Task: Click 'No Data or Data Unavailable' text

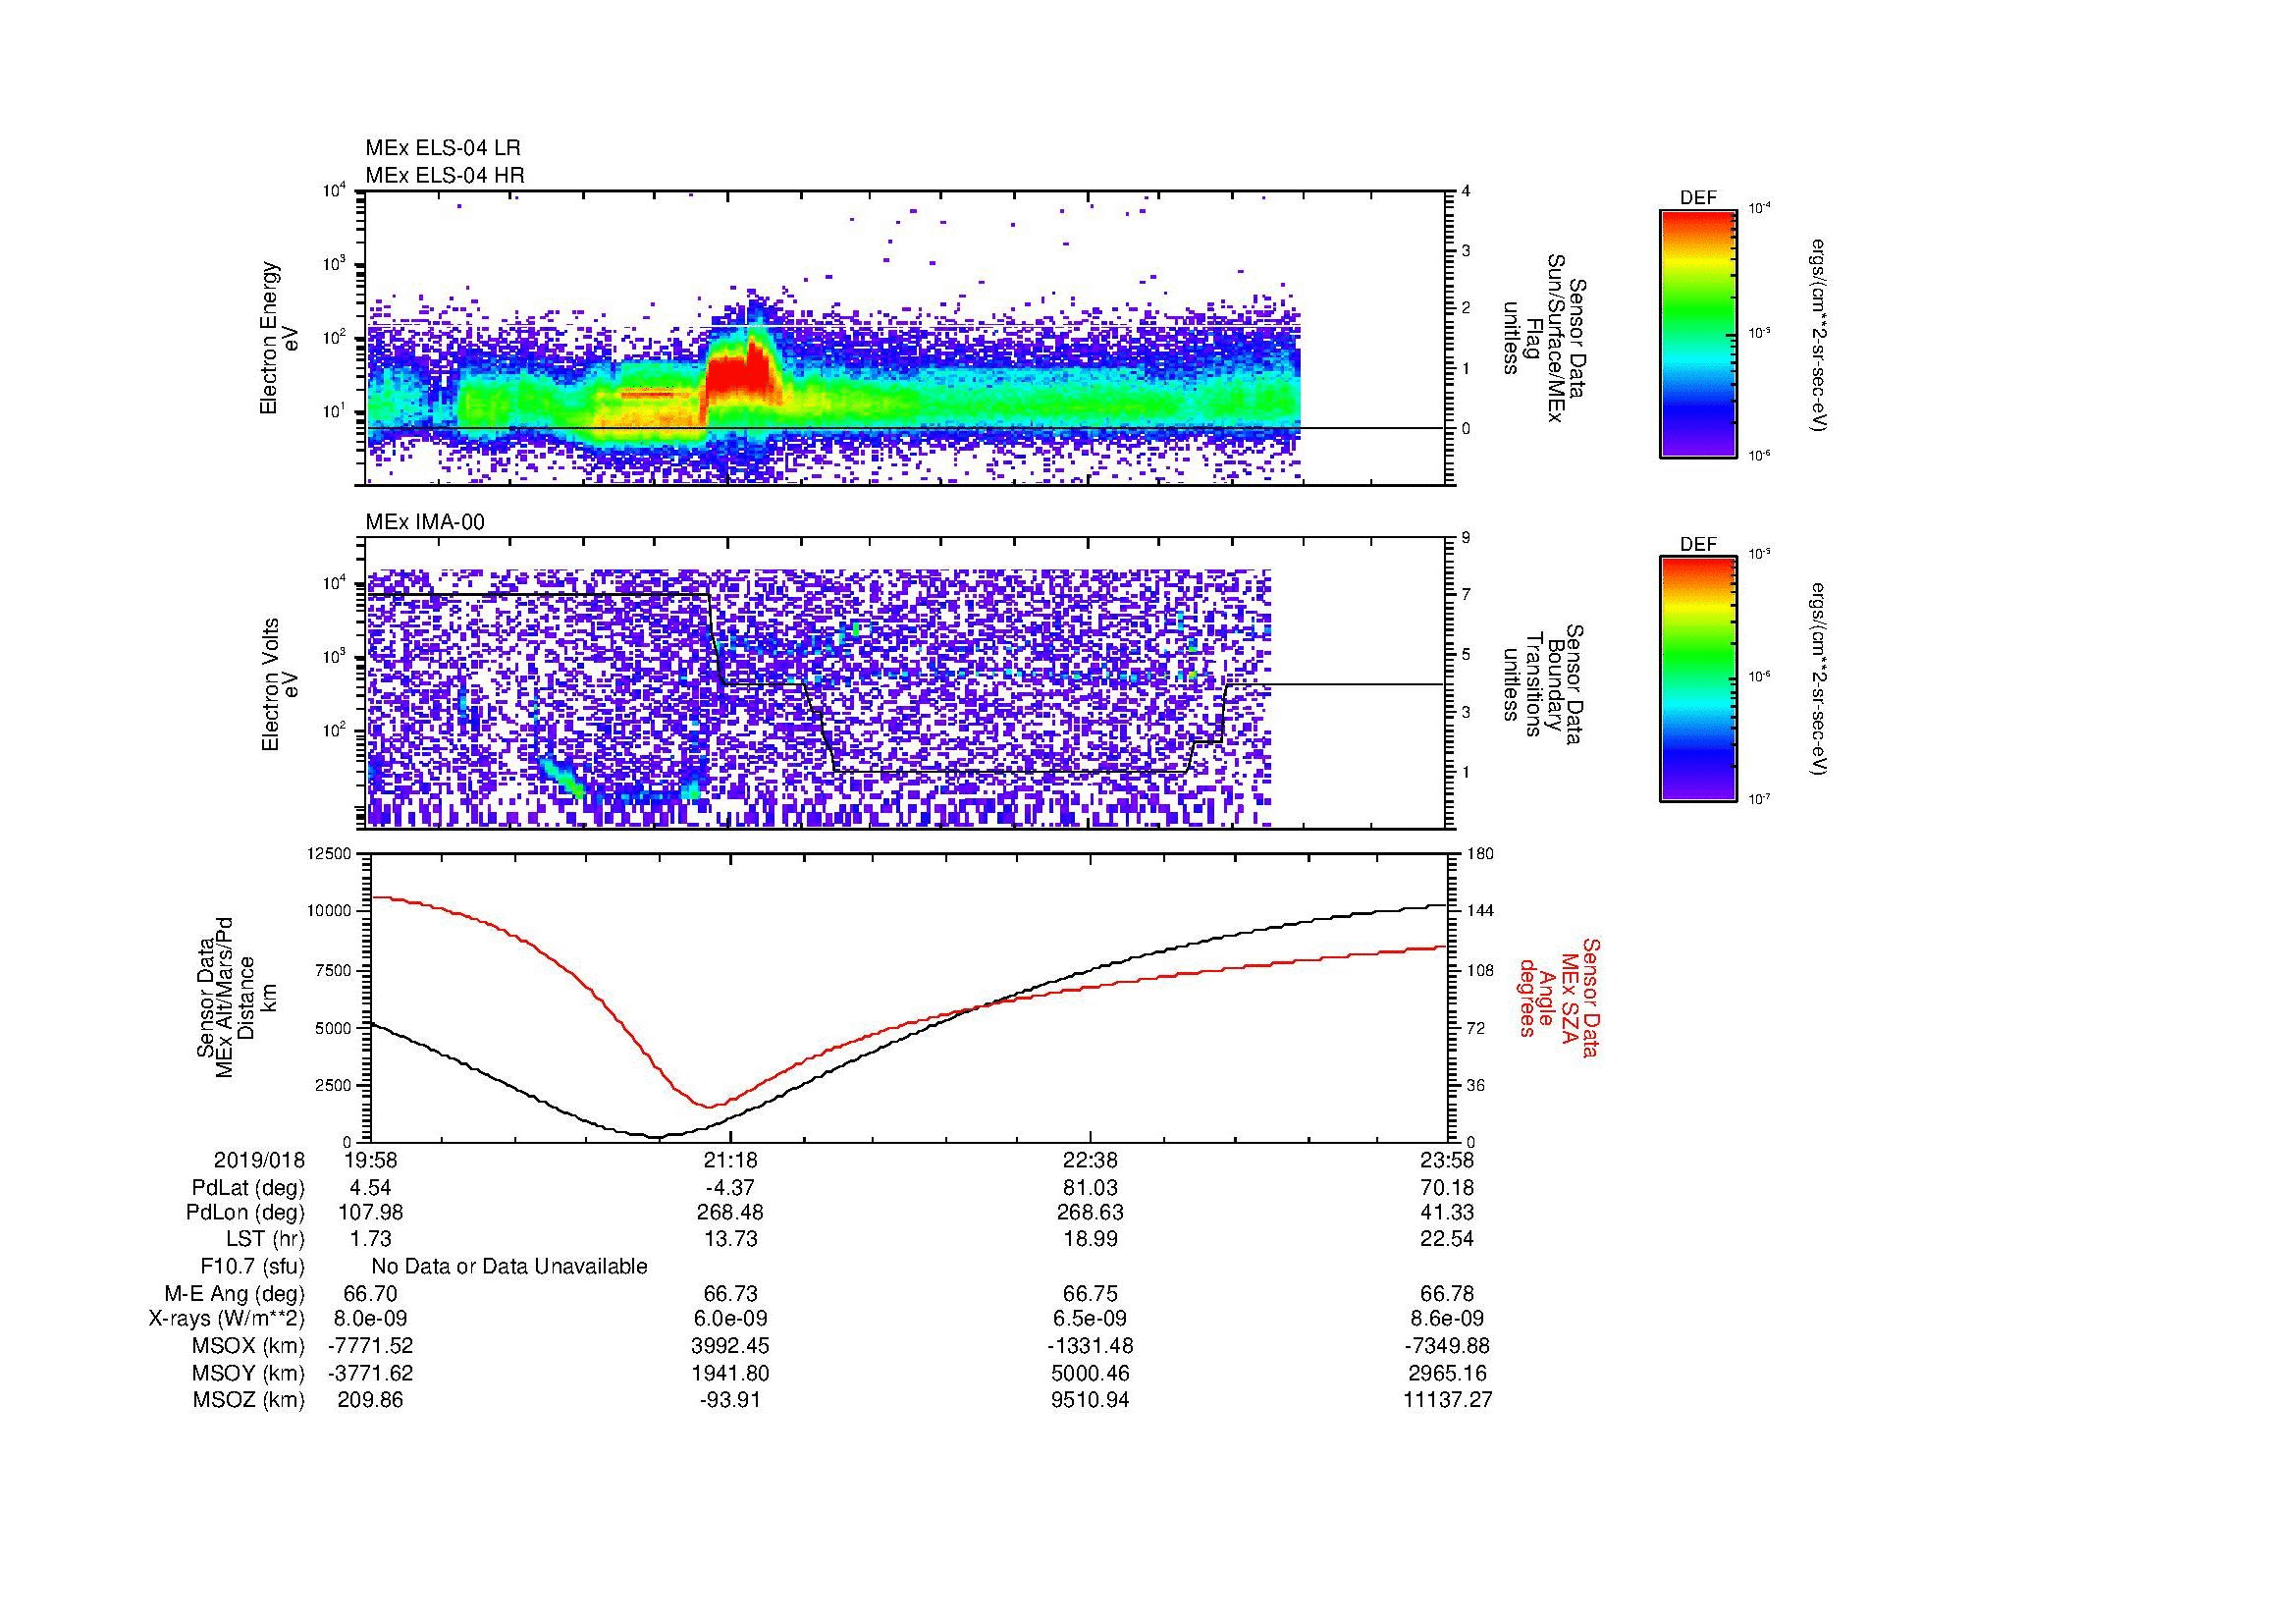Action: (x=509, y=1267)
